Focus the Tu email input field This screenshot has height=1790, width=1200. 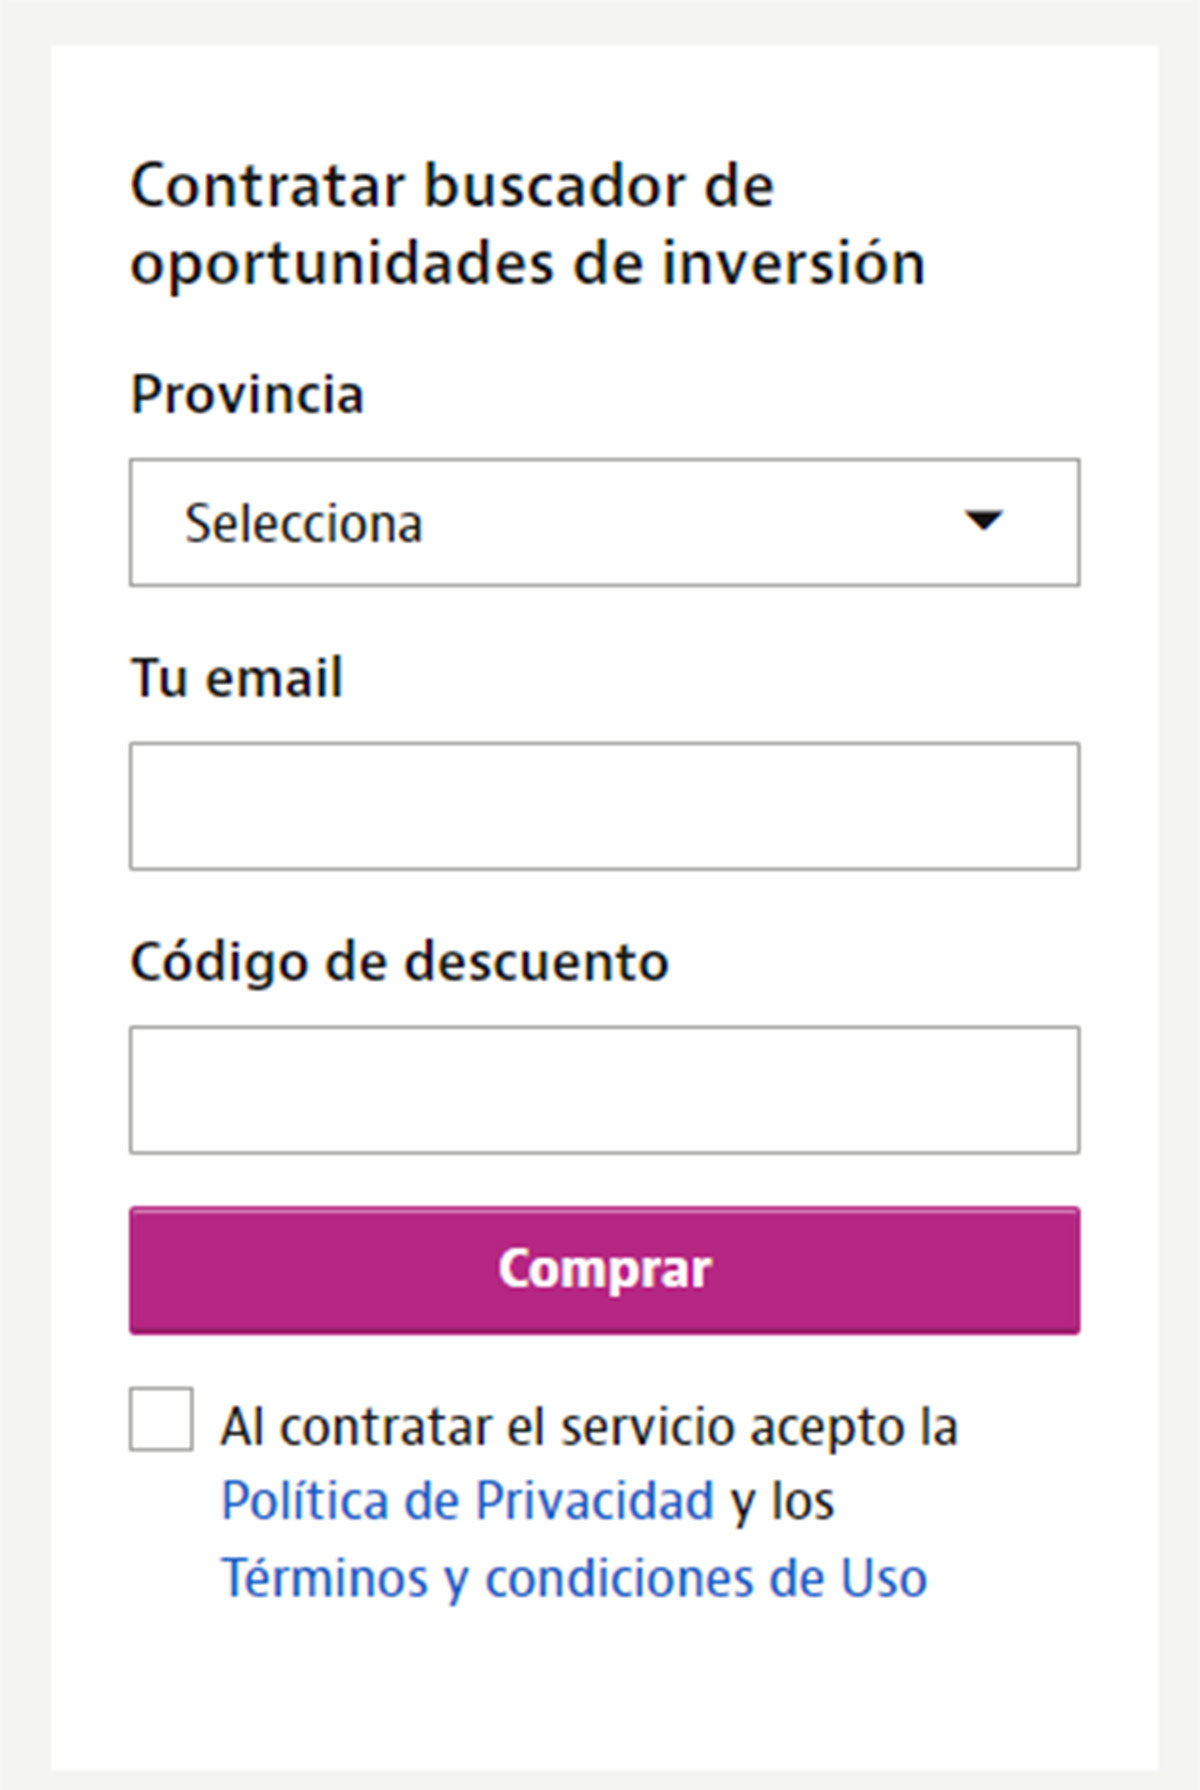click(604, 806)
